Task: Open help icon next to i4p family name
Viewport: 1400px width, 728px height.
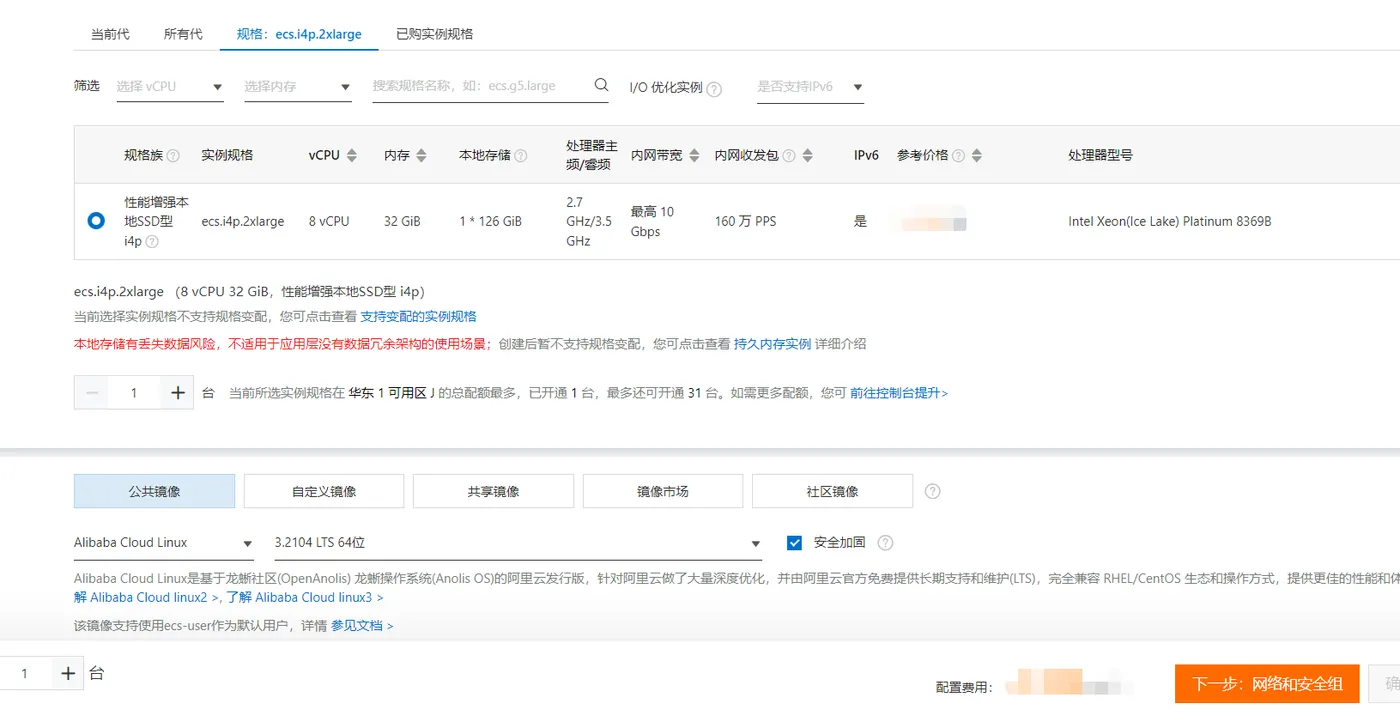Action: click(152, 242)
